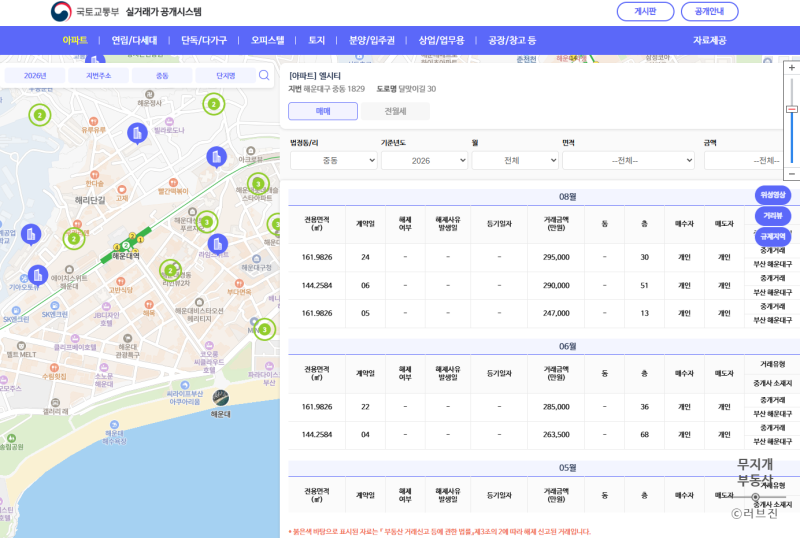Select 분양/입주권 in the top menu
Screen dimensions: 800x538
point(372,40)
